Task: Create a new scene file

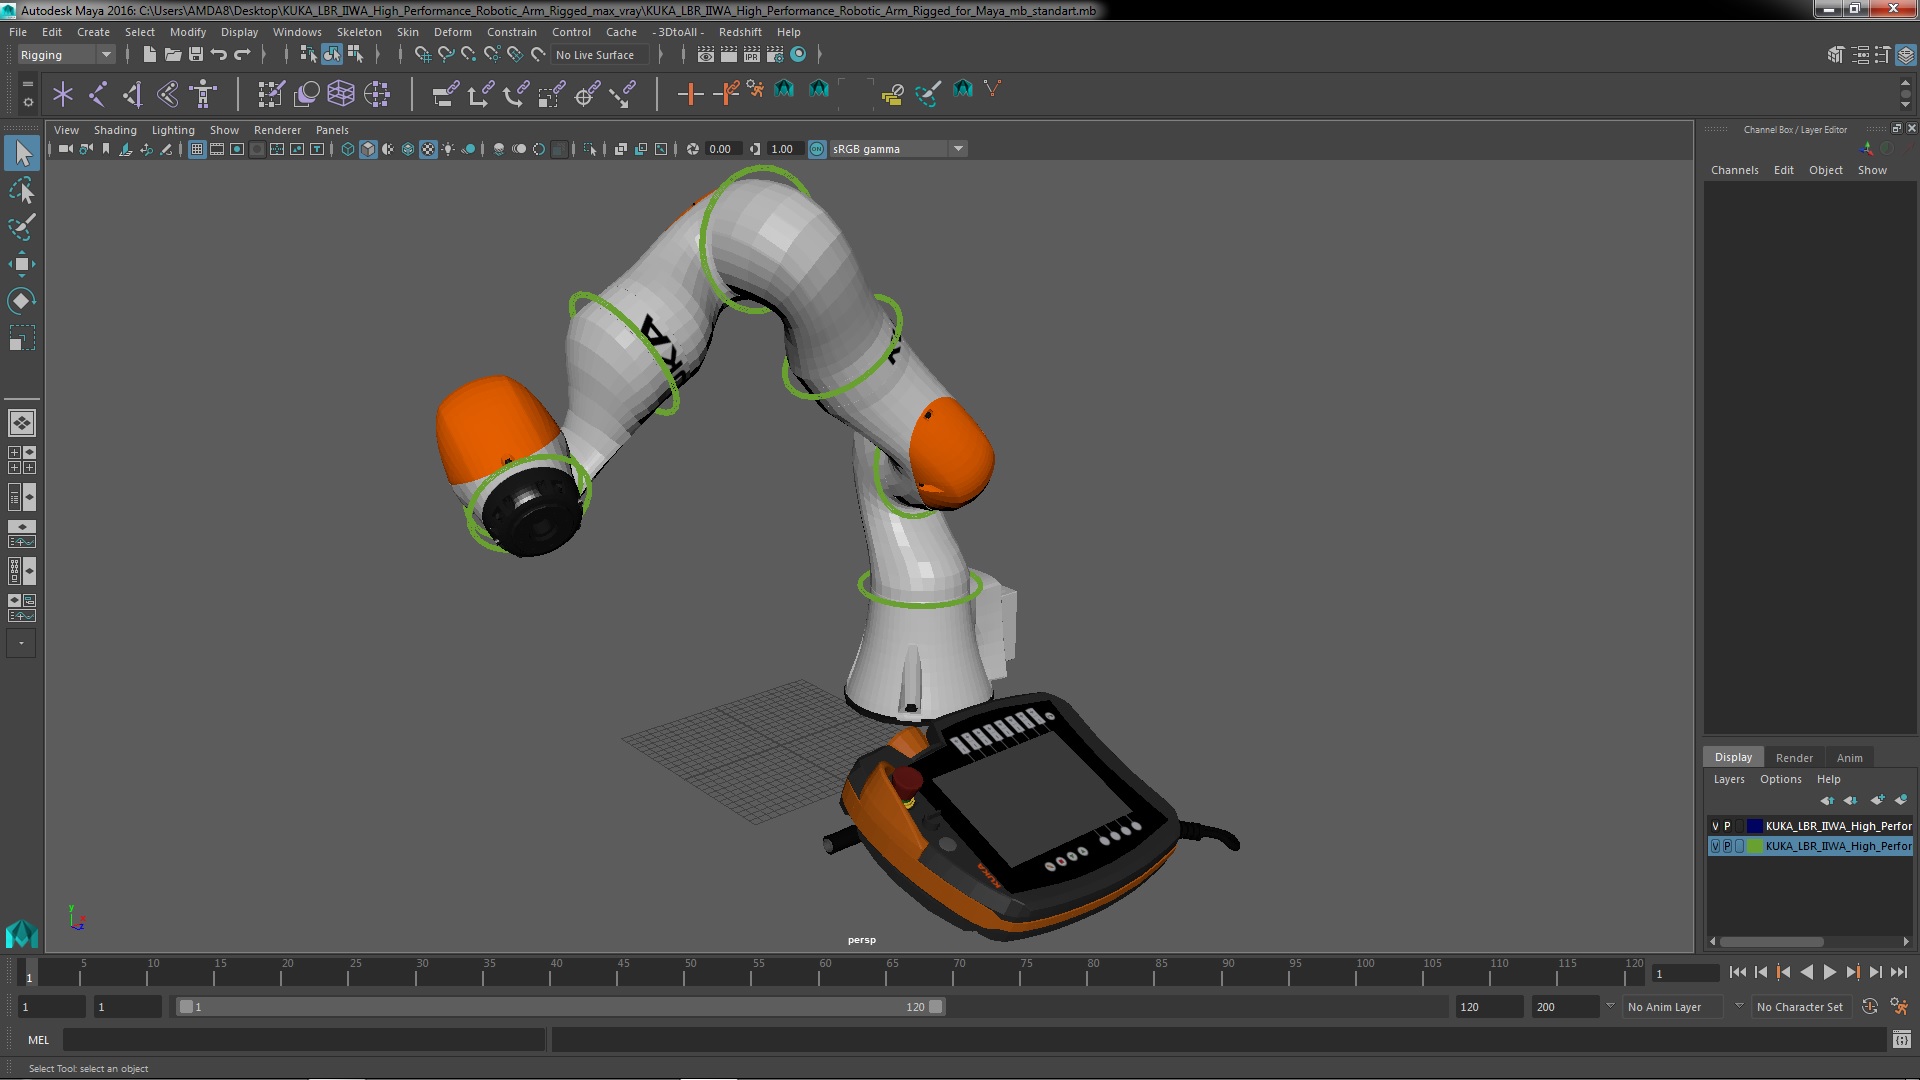Action: pyautogui.click(x=149, y=55)
